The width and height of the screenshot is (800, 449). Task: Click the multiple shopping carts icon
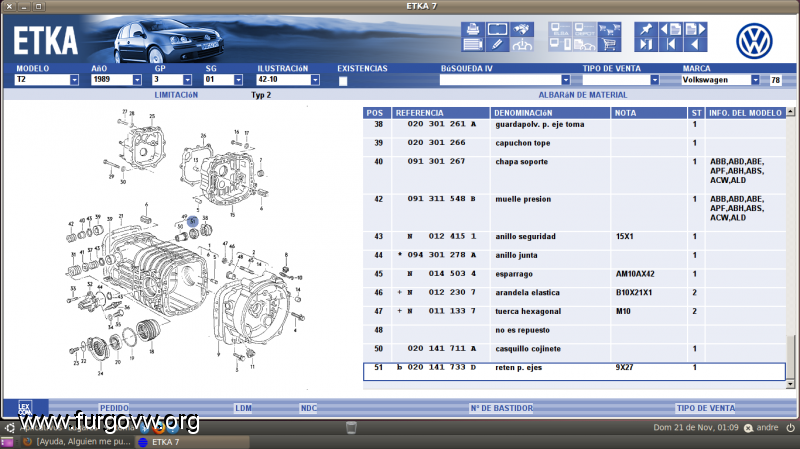click(x=609, y=29)
